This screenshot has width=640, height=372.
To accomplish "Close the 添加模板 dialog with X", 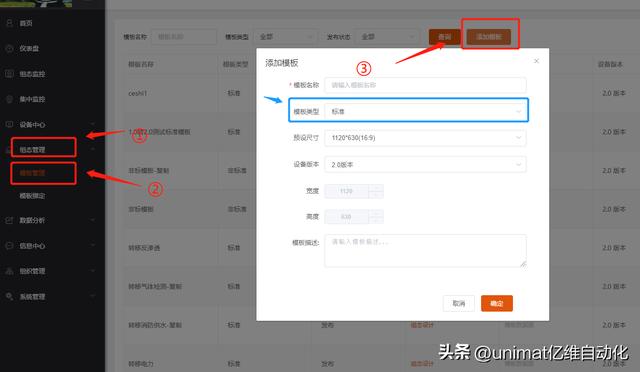I will 536,61.
